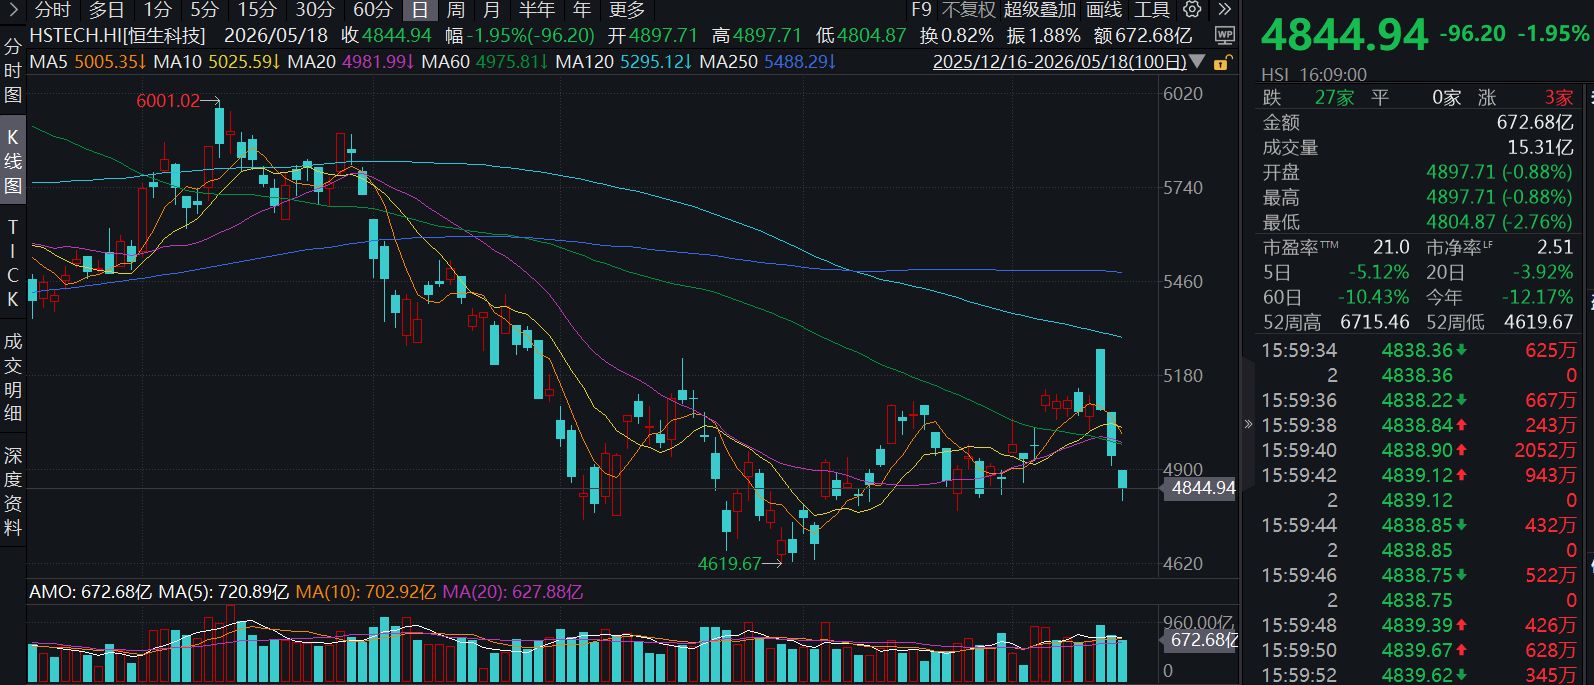Click MA(10): 702.92亿 volume average label
The width and height of the screenshot is (1594, 685).
pyautogui.click(x=366, y=592)
